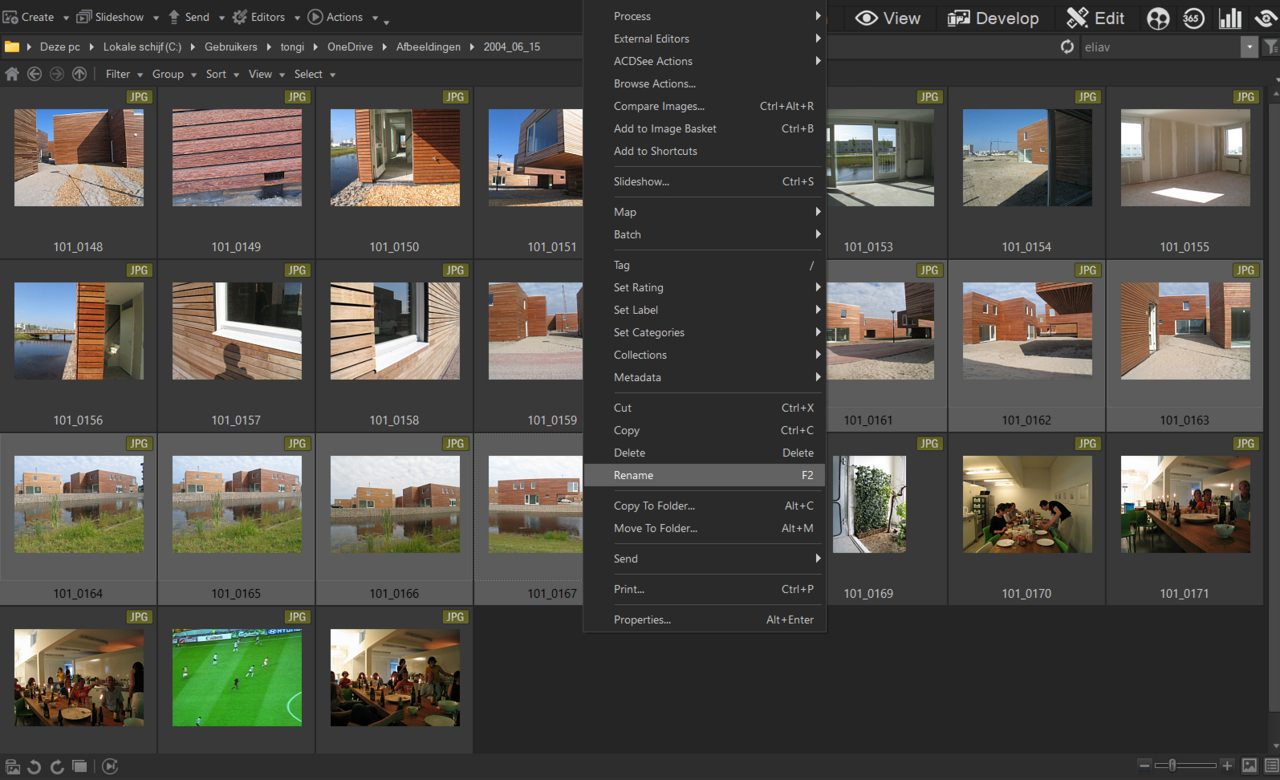Screen dimensions: 1280x780
Task: Rotate left using the bottom toolbar icon
Action: (35, 767)
